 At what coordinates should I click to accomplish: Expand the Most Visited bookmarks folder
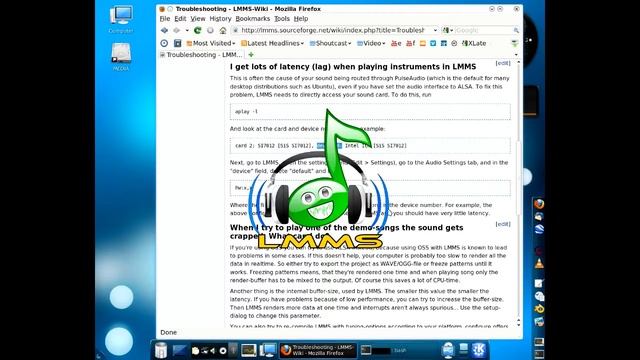(211, 43)
